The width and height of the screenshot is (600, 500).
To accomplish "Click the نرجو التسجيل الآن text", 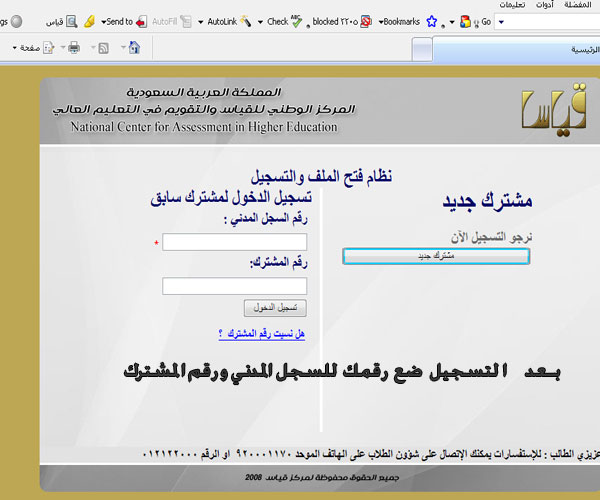I will [491, 237].
